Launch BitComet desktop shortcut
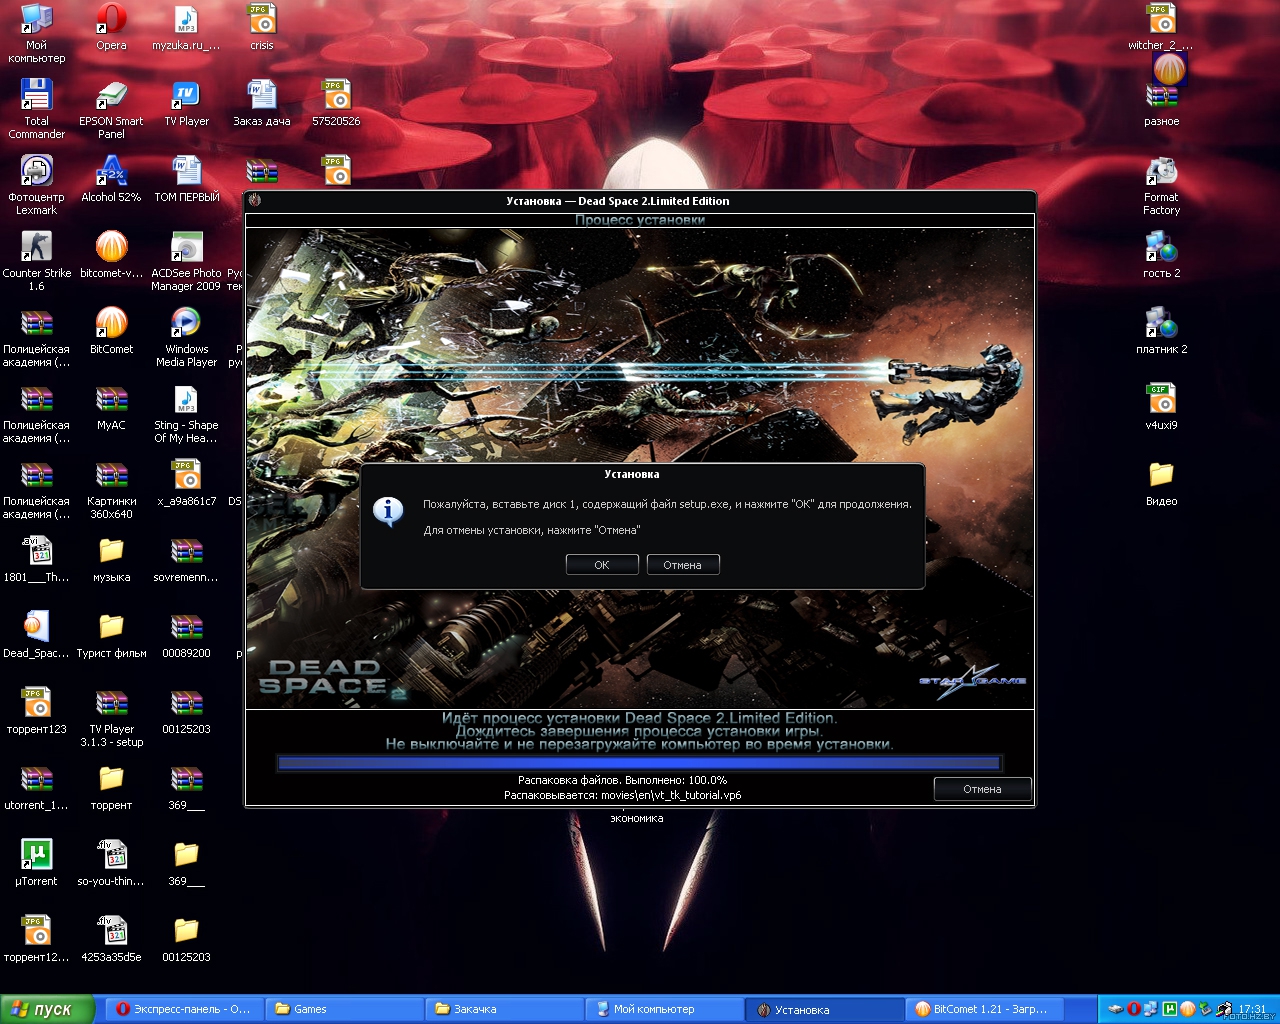 pos(111,331)
